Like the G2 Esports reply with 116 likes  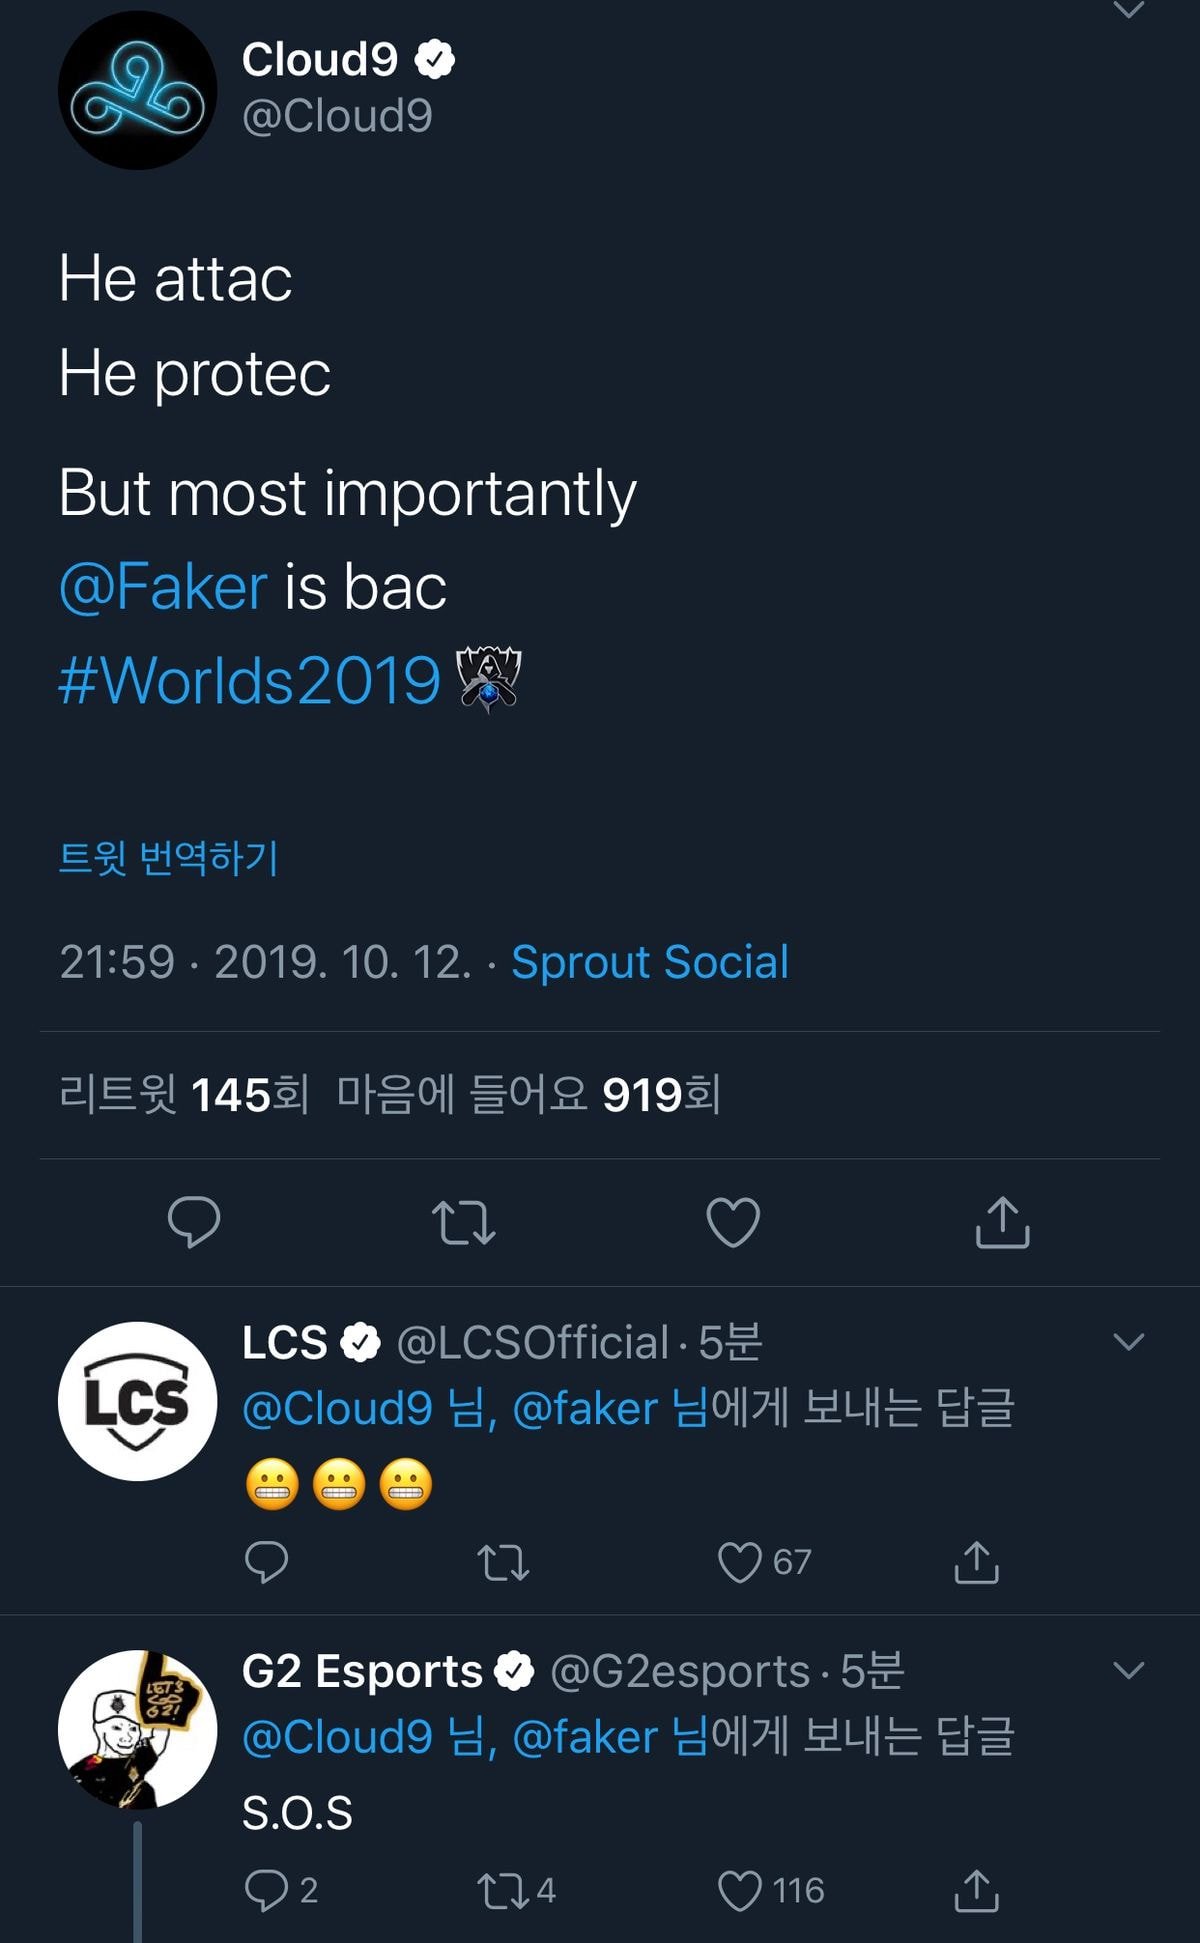[x=741, y=1890]
